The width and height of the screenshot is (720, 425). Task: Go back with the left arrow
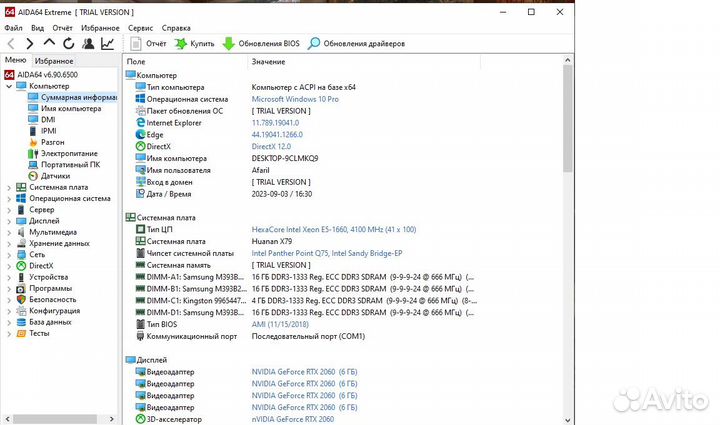pos(11,44)
